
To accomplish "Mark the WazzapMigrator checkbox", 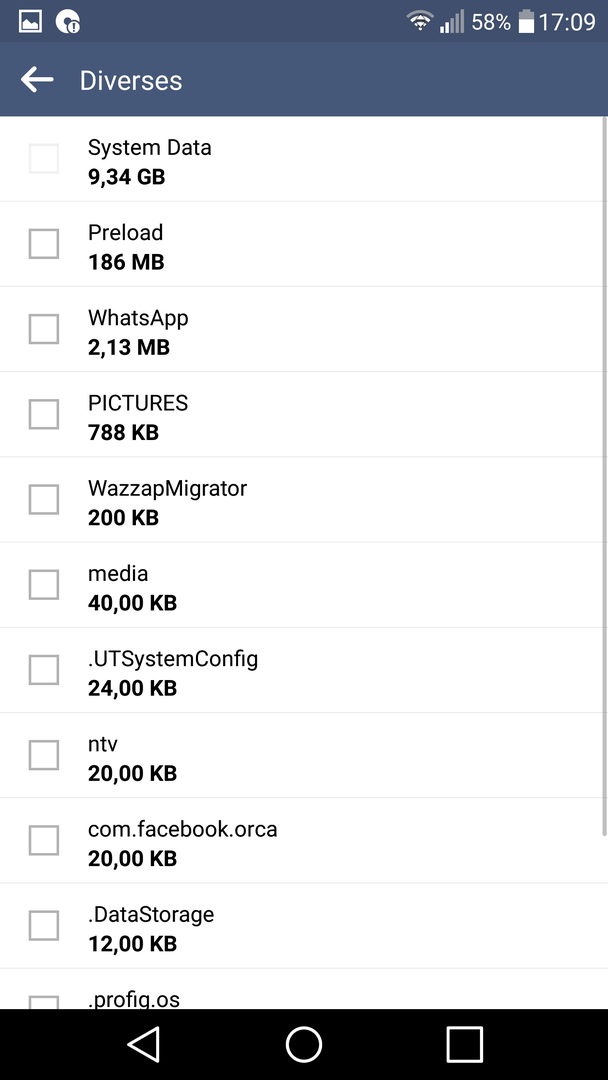I will click(43, 499).
